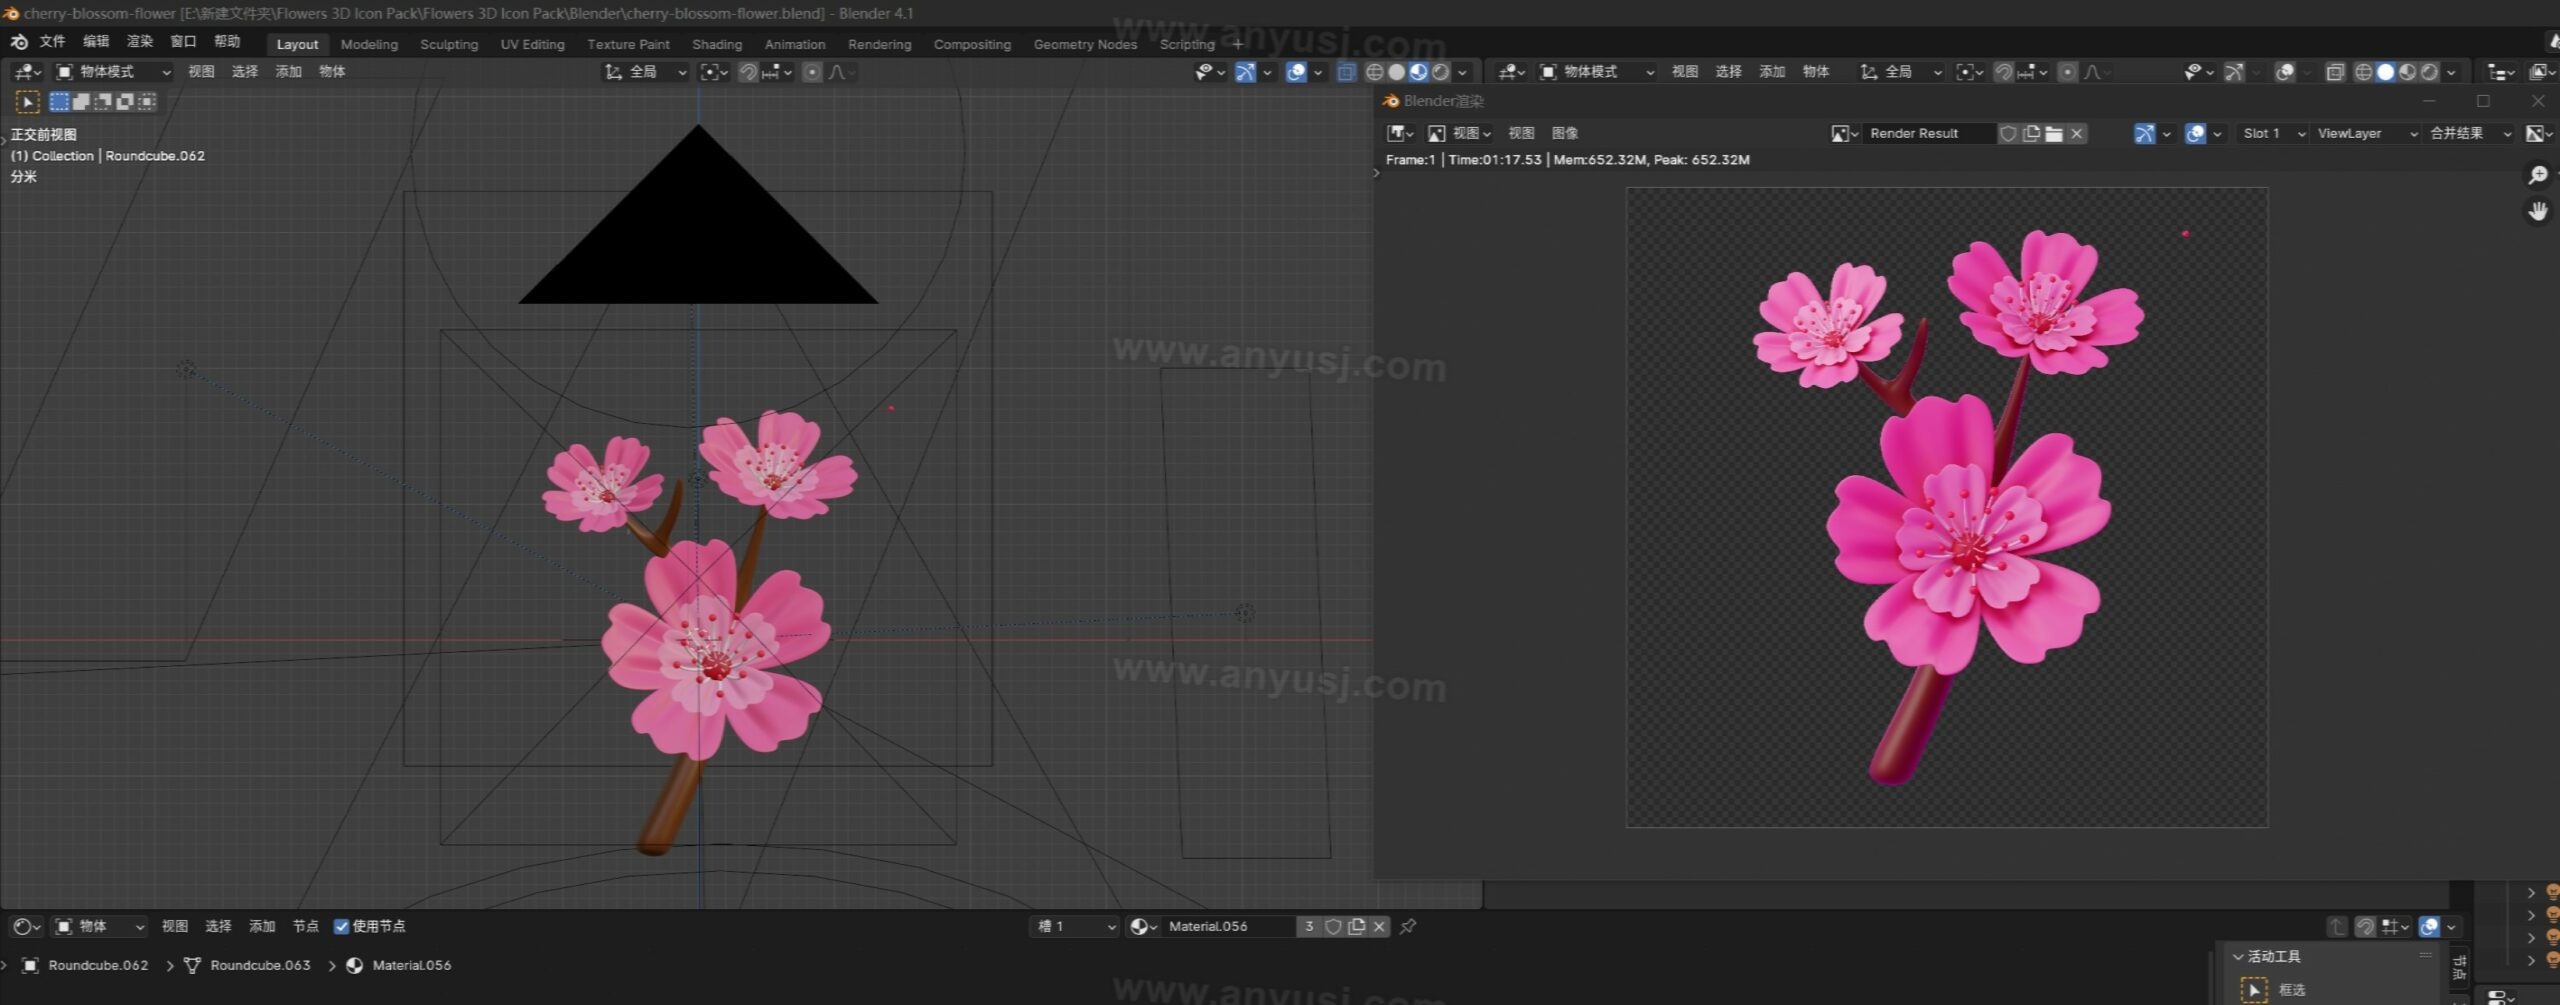Open left viewport 全局 orientation dropdown

tap(645, 72)
